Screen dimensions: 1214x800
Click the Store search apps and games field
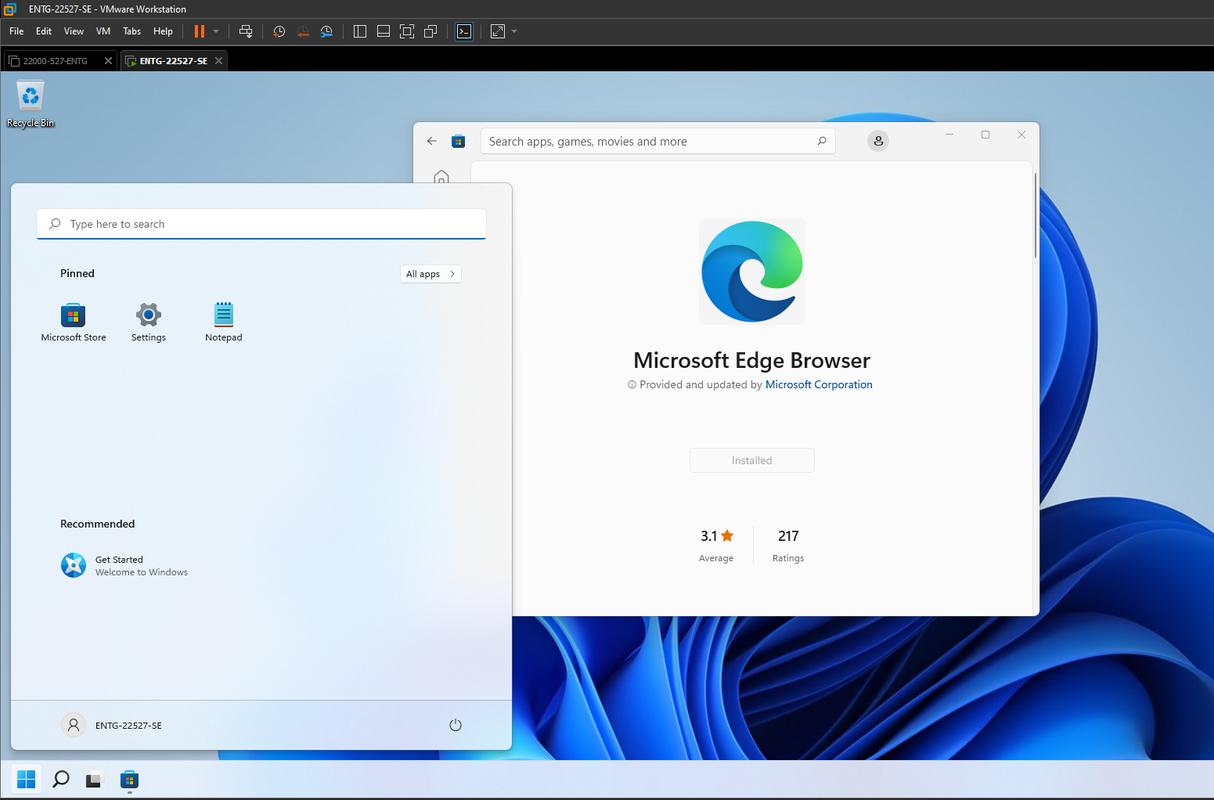[658, 141]
